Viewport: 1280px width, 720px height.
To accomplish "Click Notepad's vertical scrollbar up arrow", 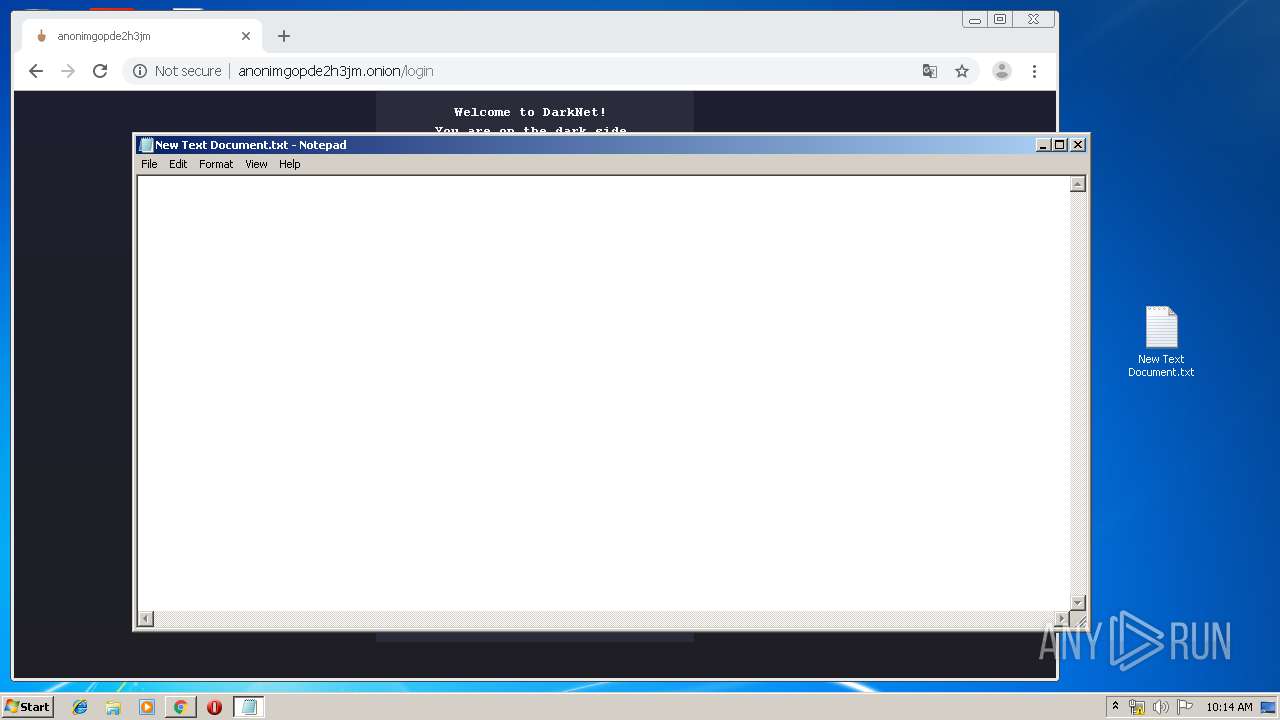I will pos(1078,184).
